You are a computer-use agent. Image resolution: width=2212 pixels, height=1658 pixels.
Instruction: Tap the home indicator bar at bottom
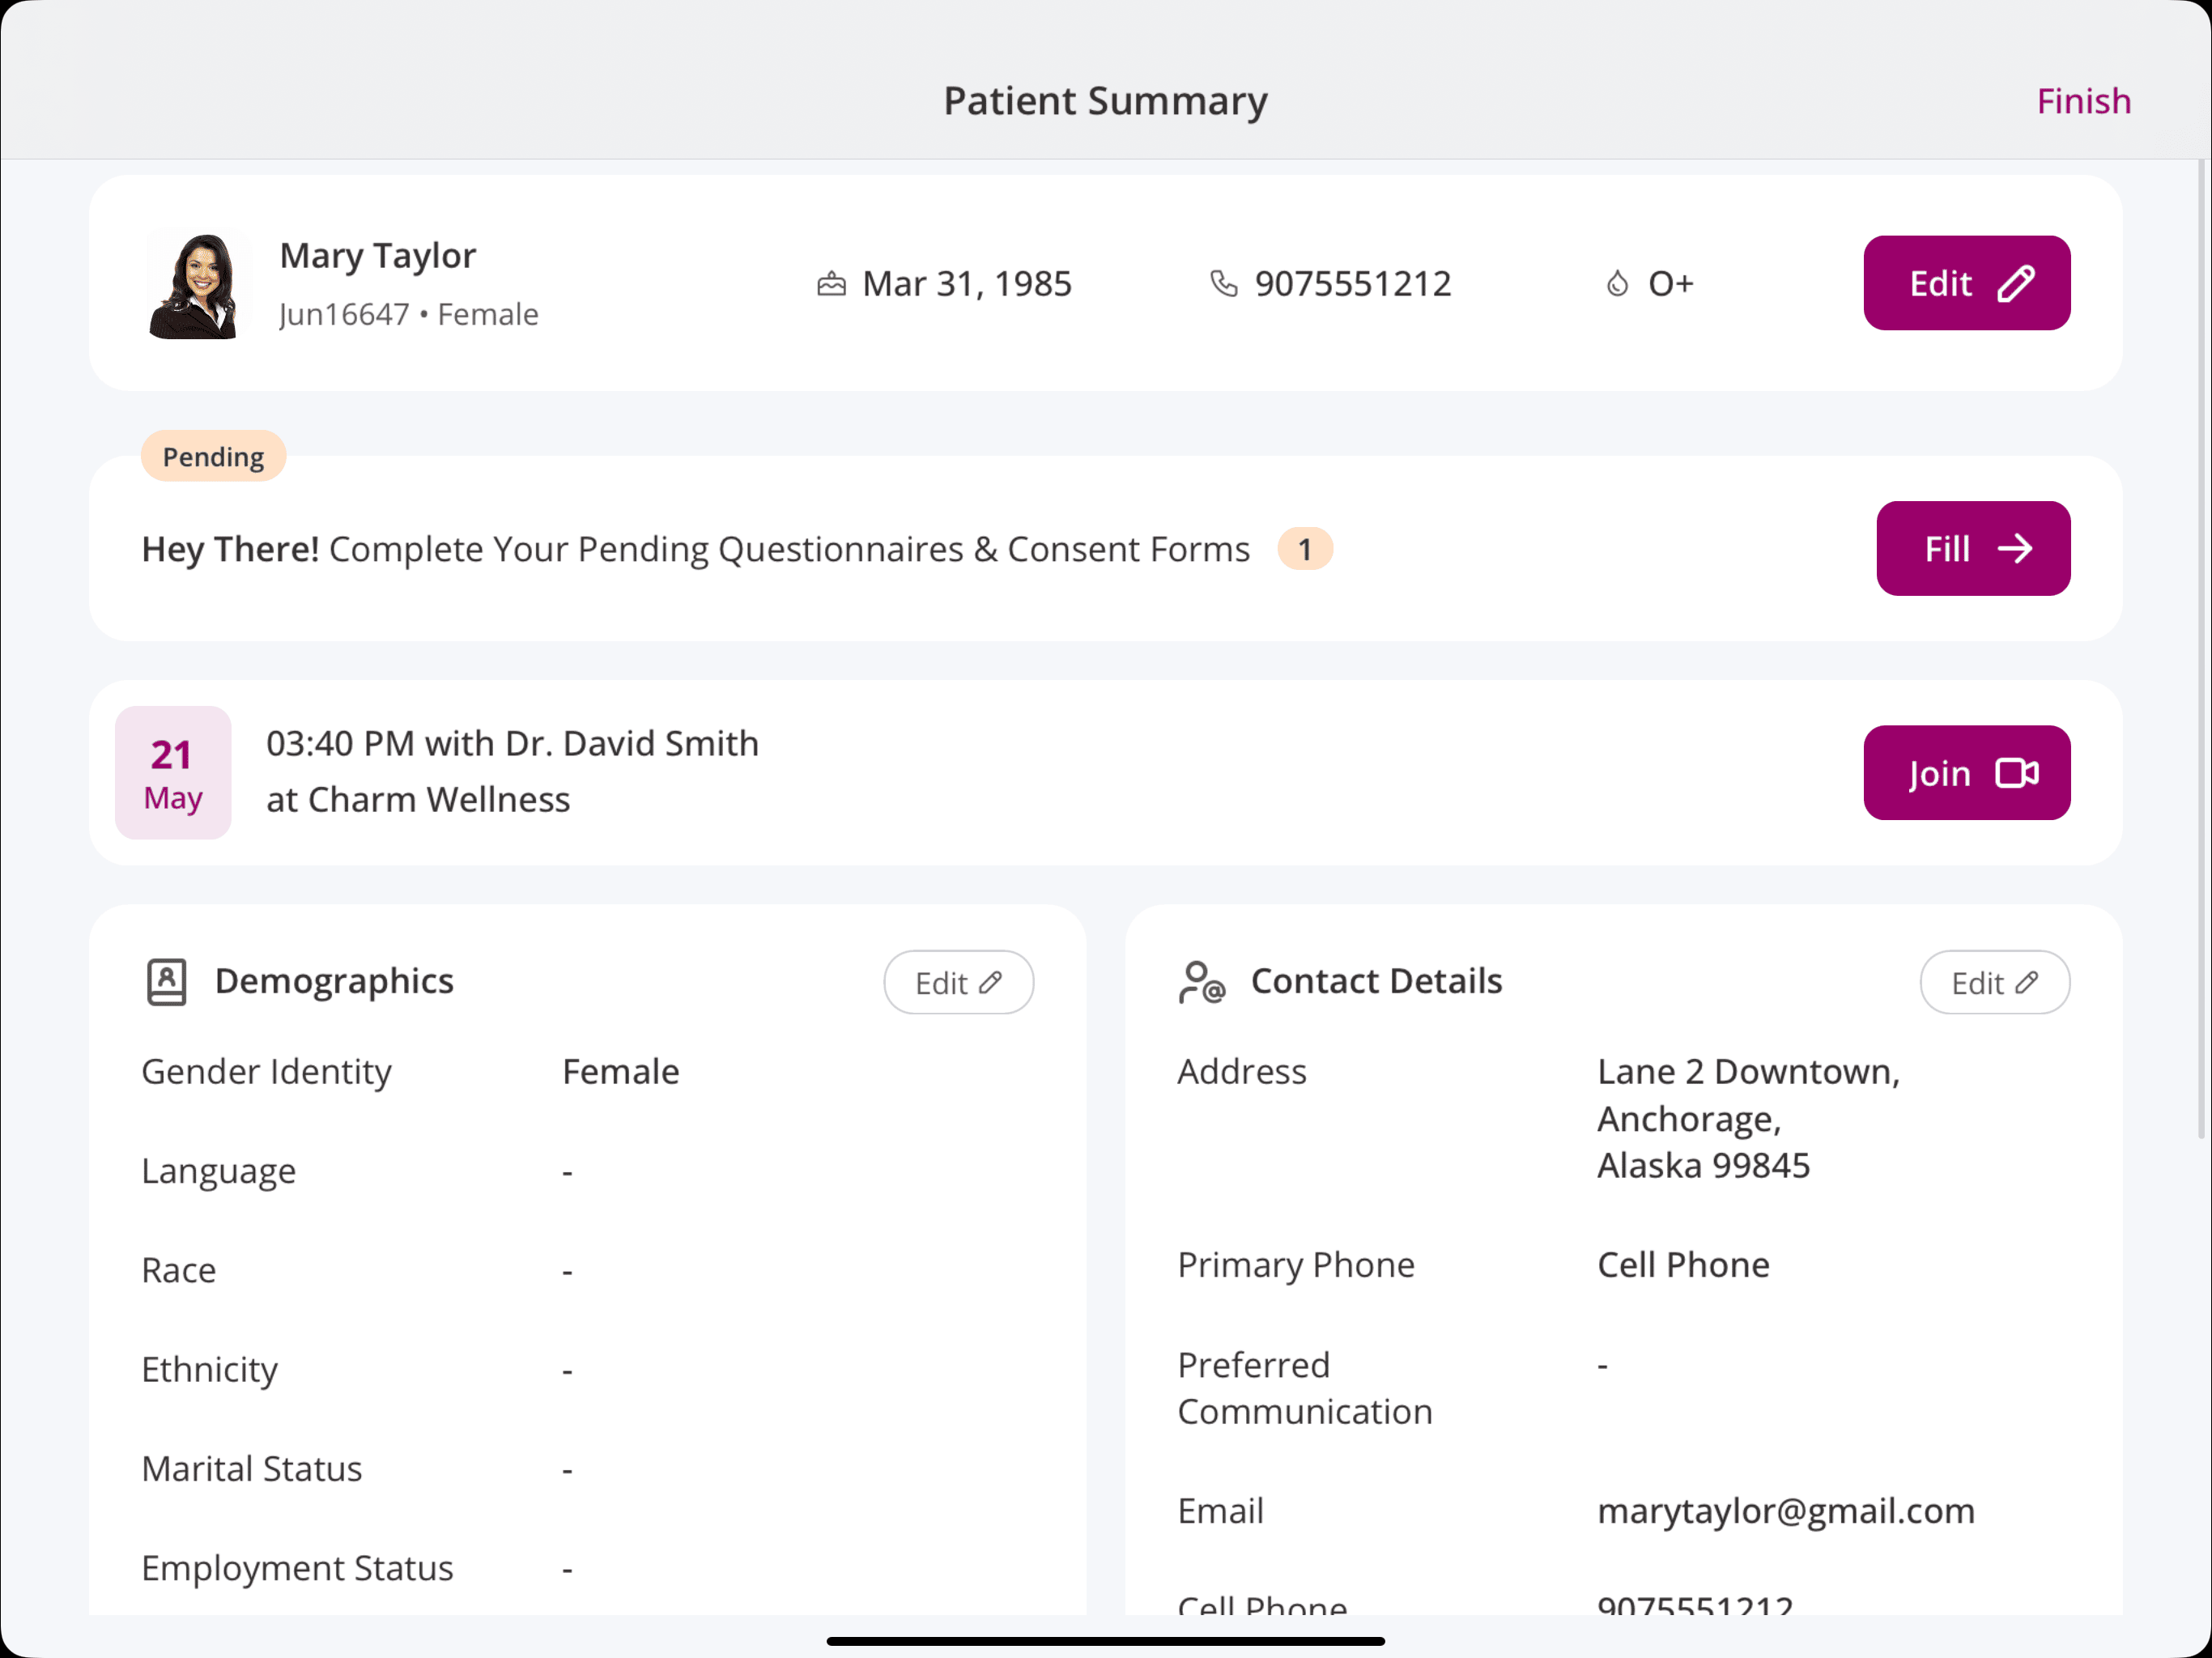(1105, 1641)
